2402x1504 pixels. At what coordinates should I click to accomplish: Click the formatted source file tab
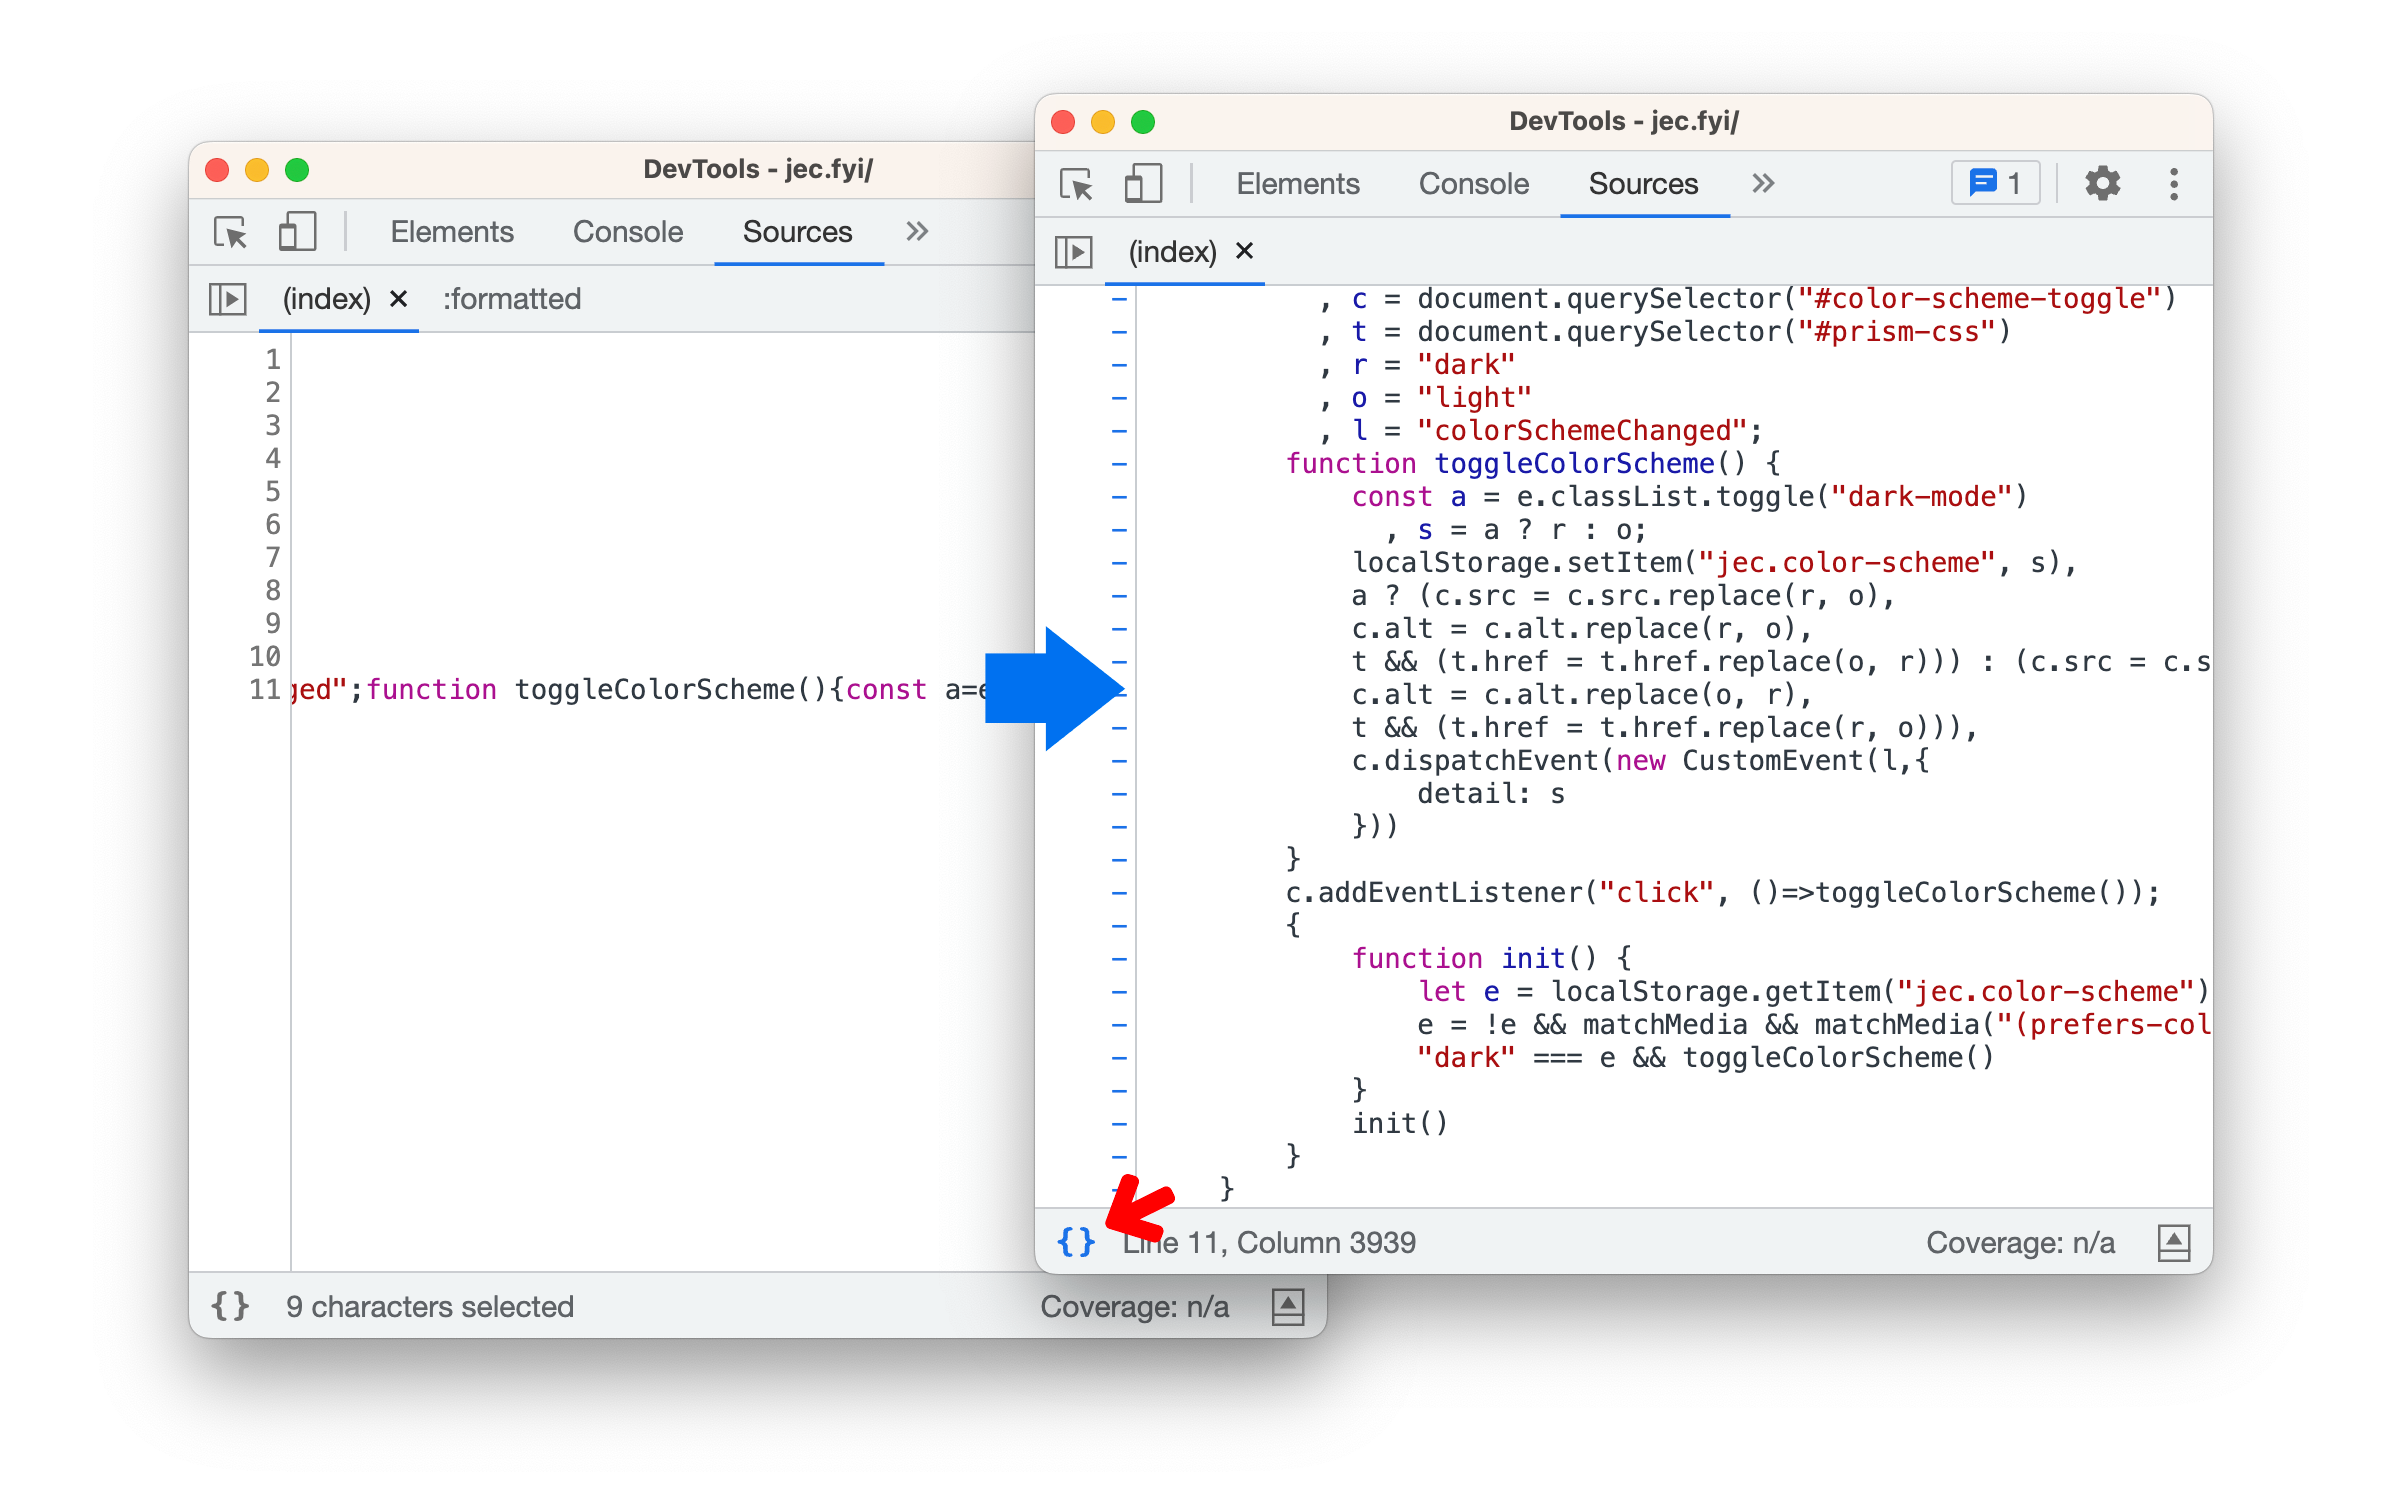click(513, 298)
